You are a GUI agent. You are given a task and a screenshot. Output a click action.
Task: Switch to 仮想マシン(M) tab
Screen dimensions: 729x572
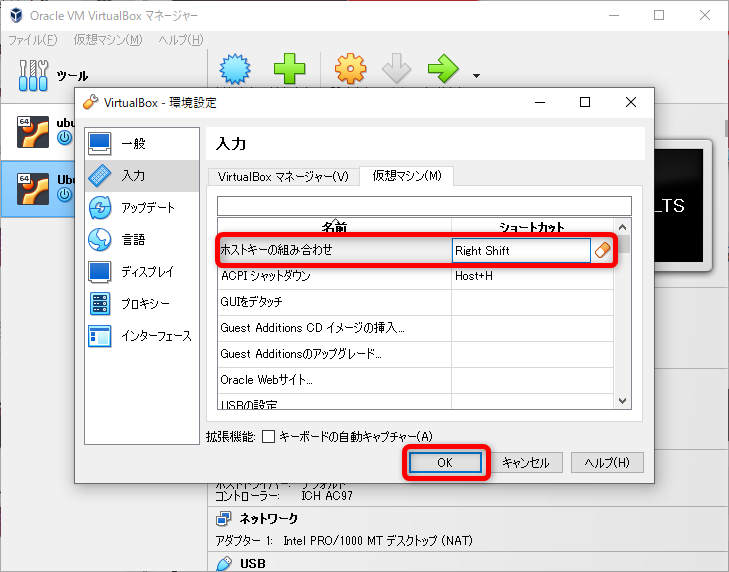click(x=407, y=176)
